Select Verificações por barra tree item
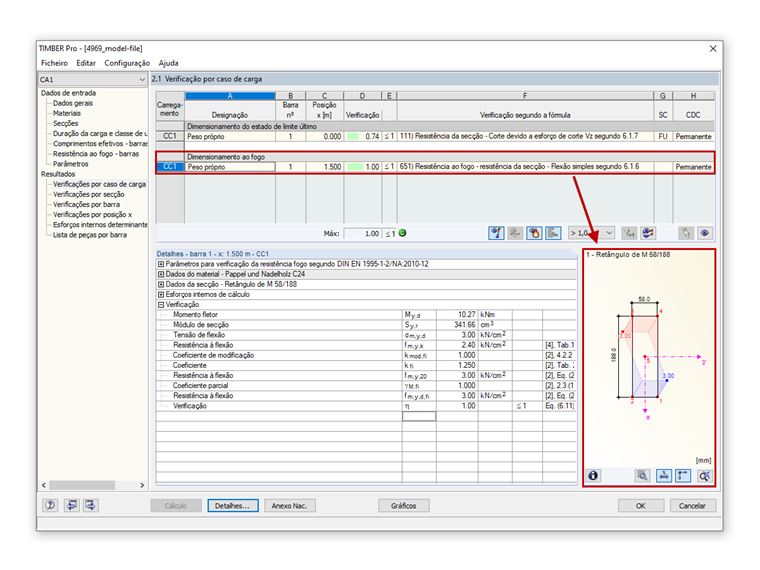Screen dimensions: 760x570 coord(86,205)
